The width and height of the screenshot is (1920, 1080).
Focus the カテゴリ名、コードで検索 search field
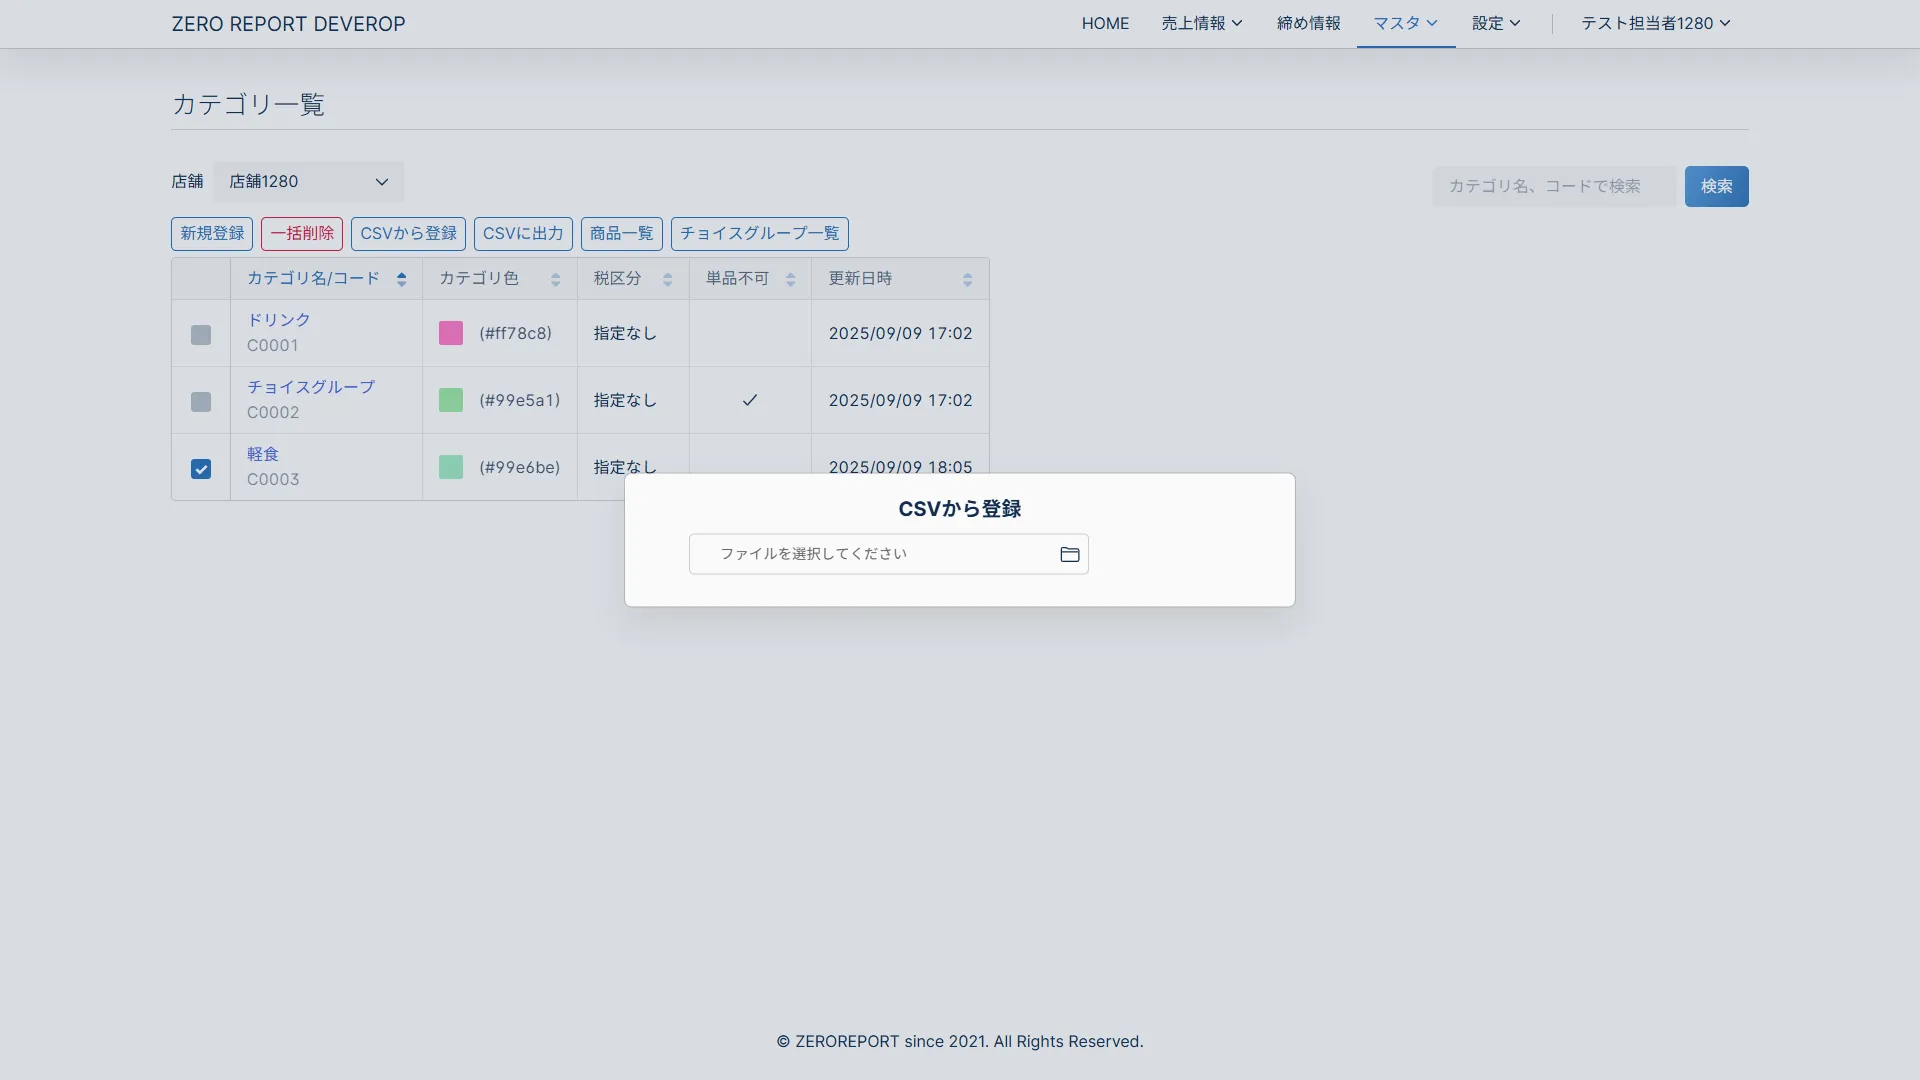(1553, 186)
